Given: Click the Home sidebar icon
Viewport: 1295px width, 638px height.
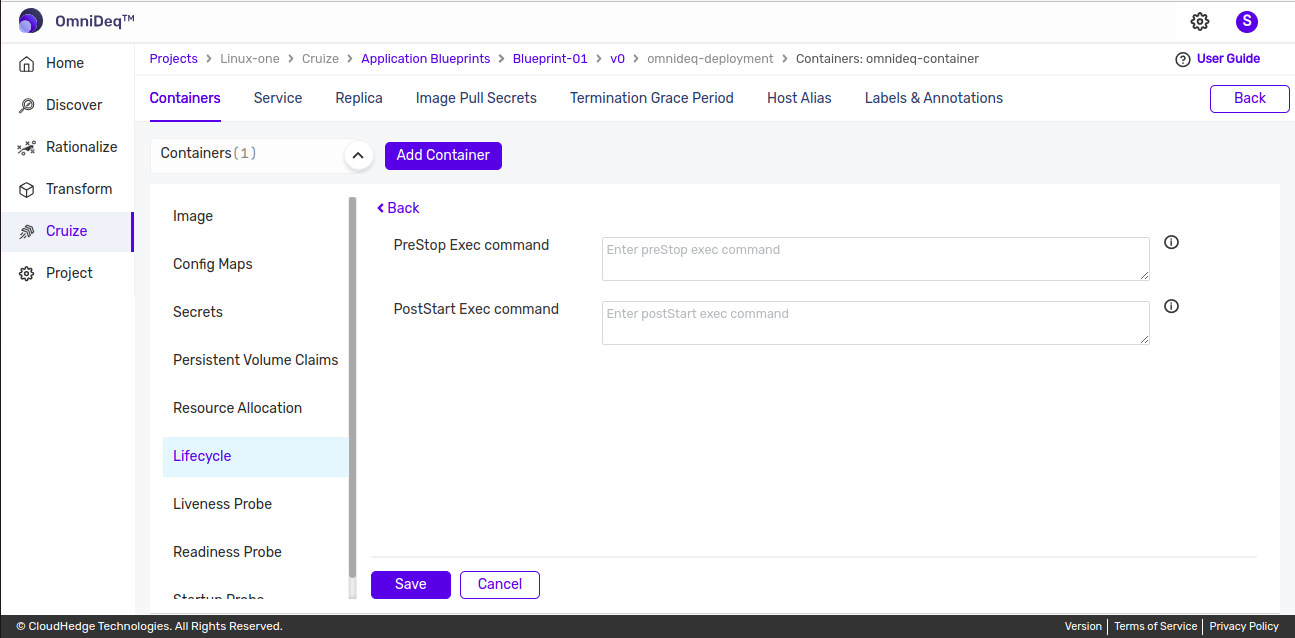Looking at the screenshot, I should pos(27,63).
